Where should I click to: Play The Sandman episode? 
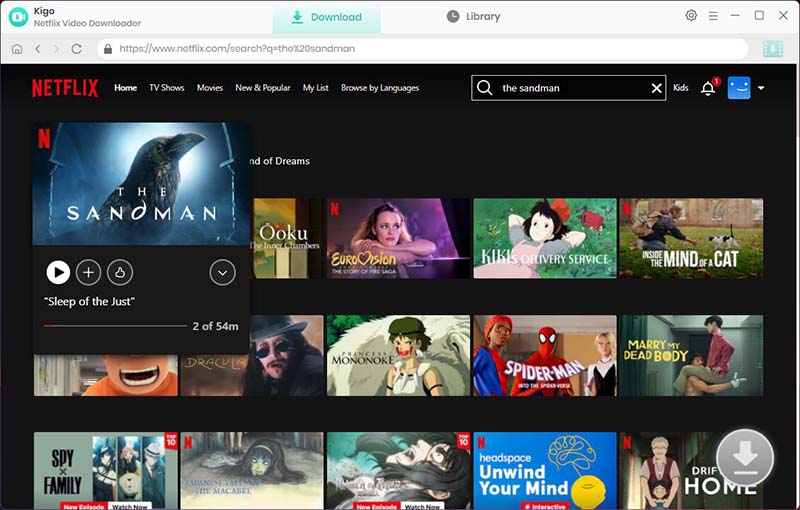(x=58, y=272)
